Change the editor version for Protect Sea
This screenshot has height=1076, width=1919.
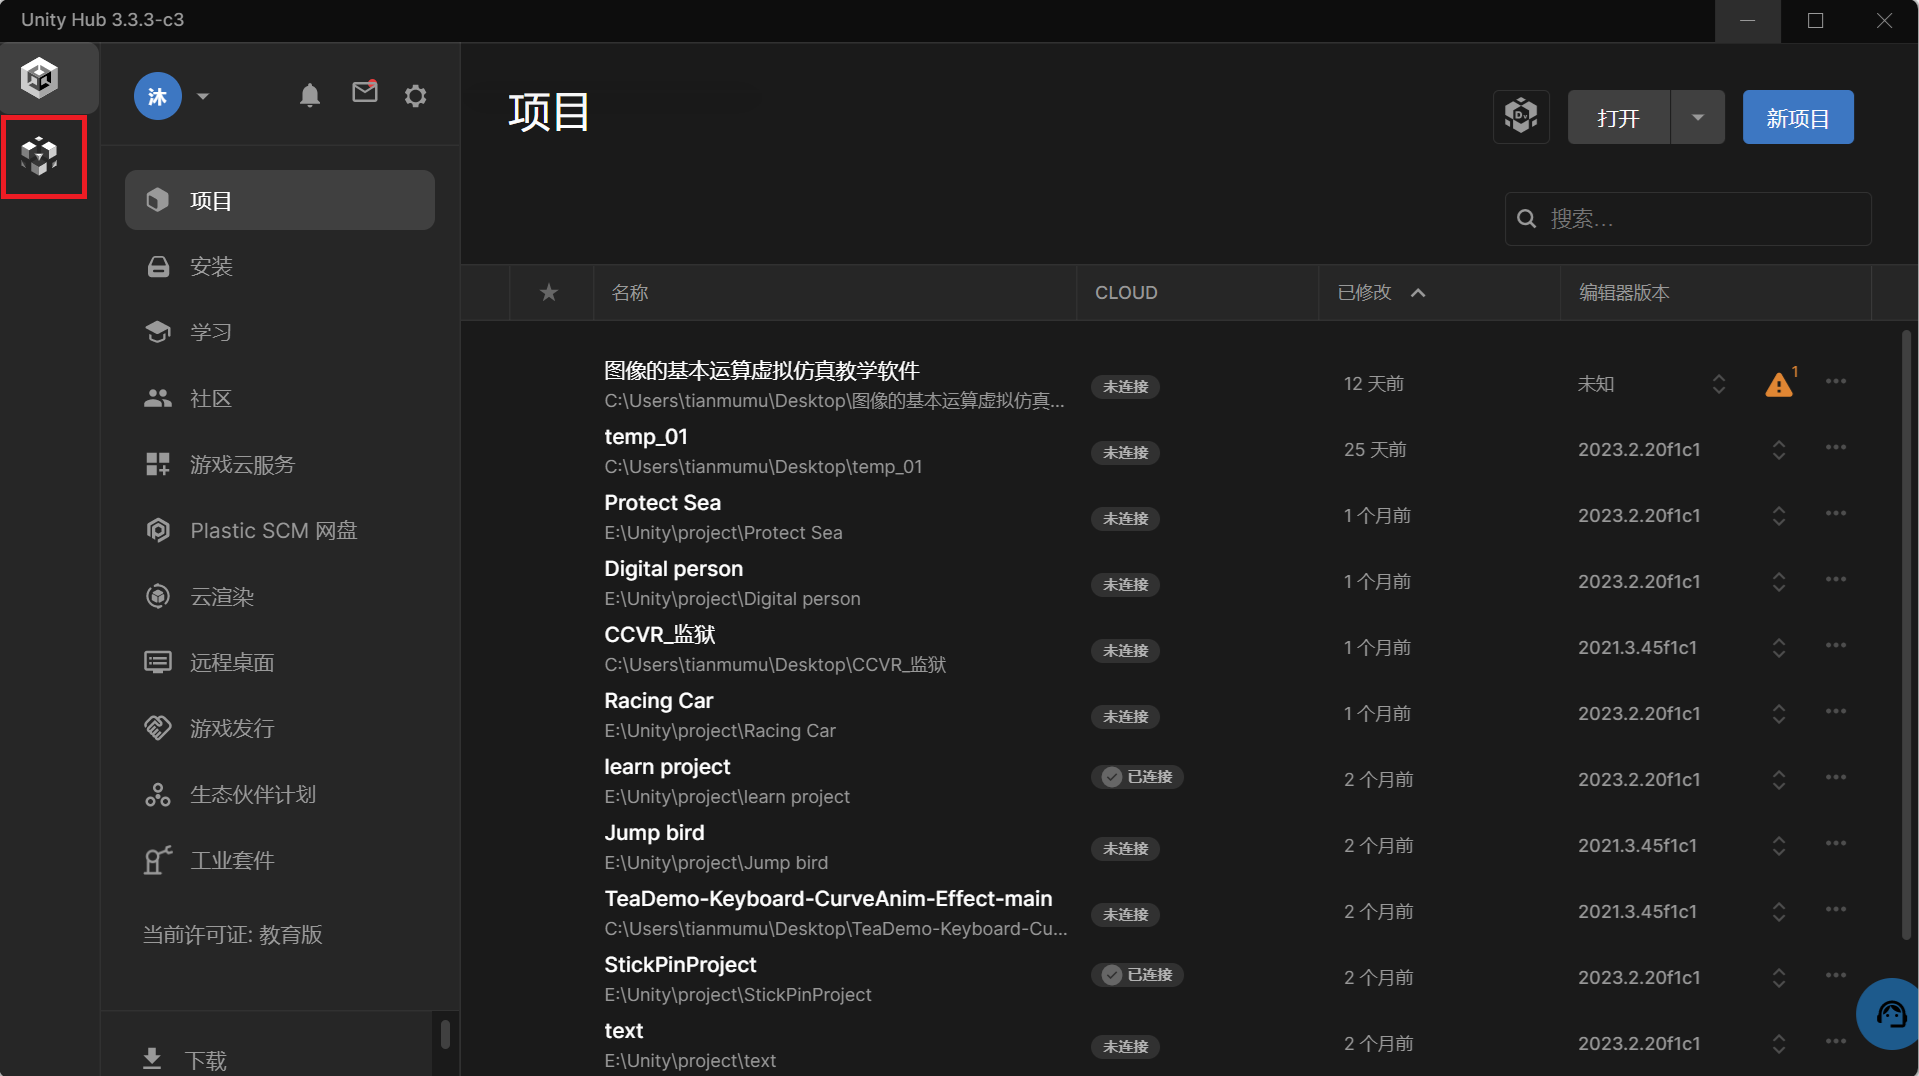[1779, 516]
